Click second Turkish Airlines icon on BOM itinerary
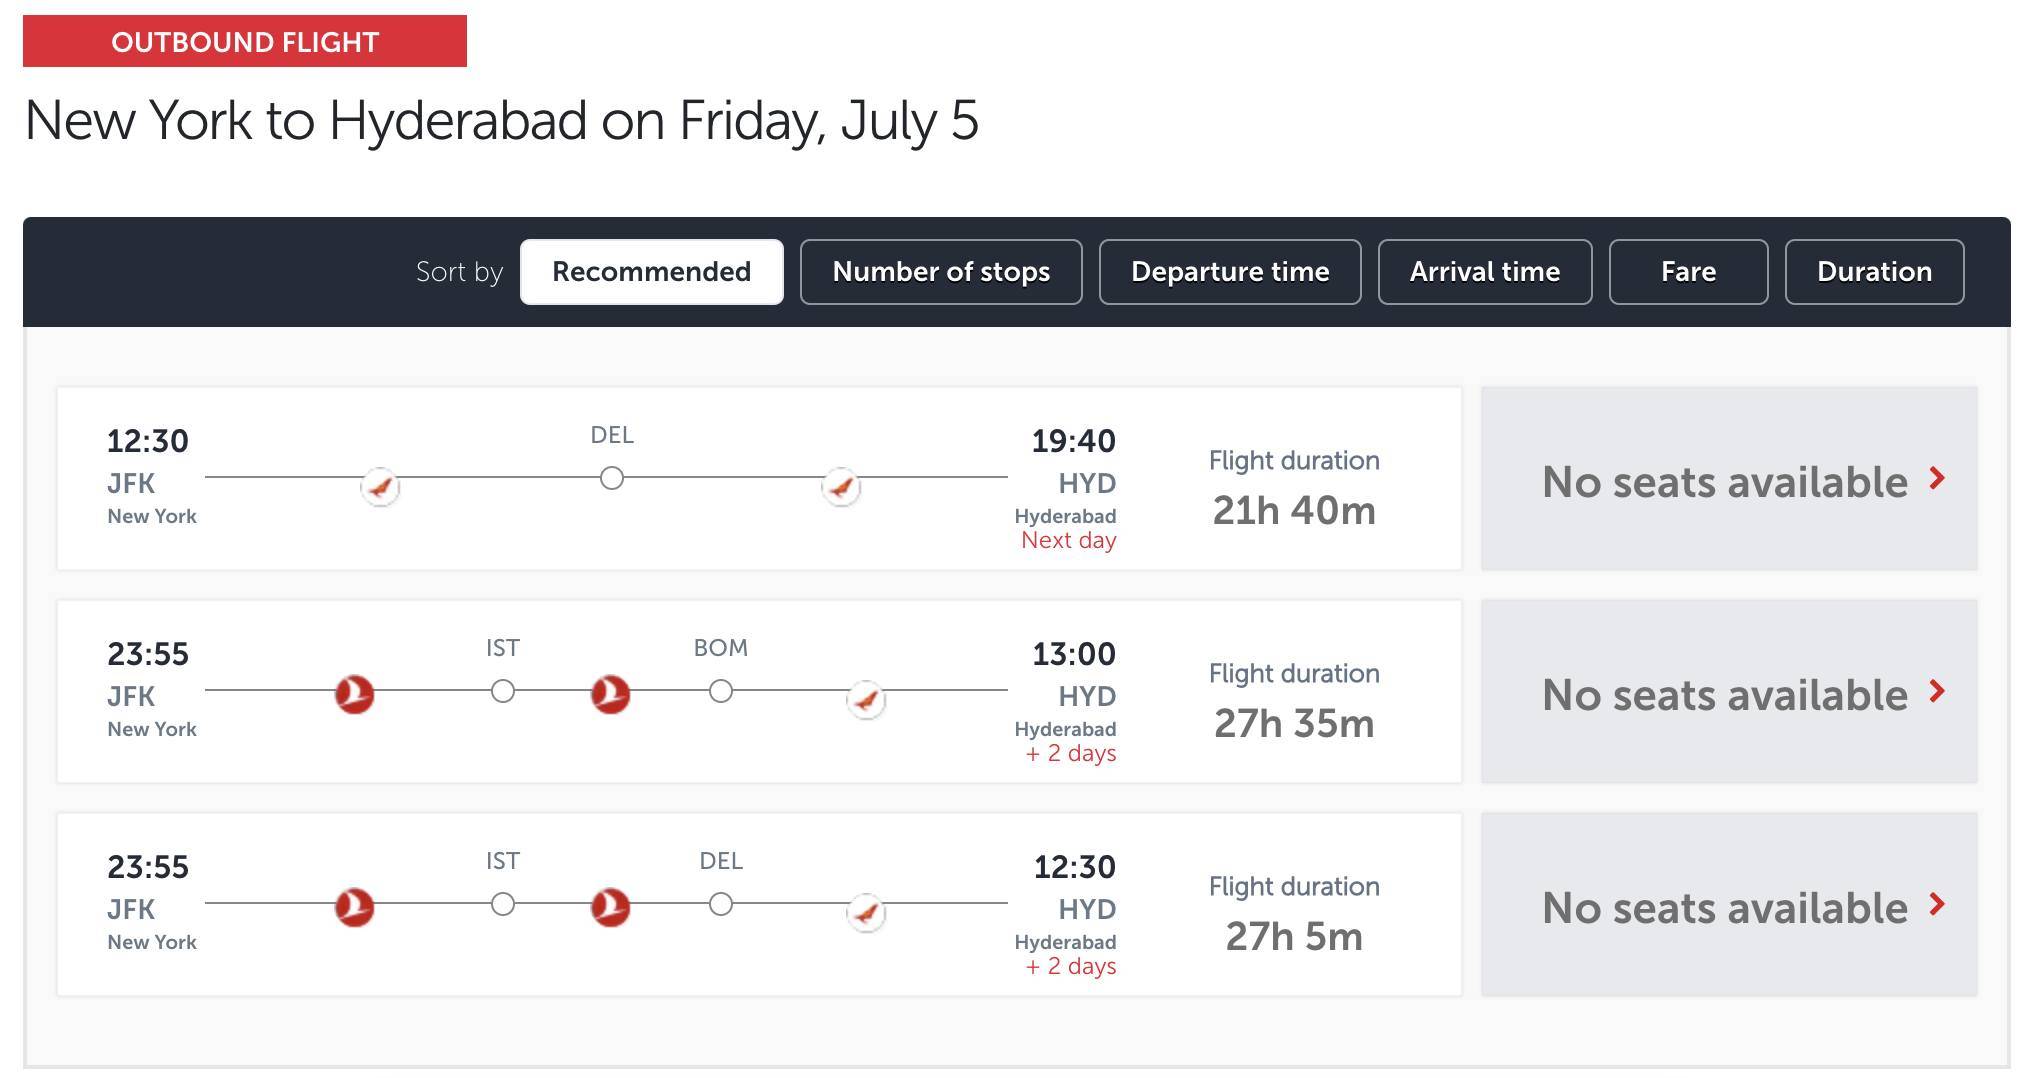This screenshot has width=2034, height=1078. [x=610, y=694]
